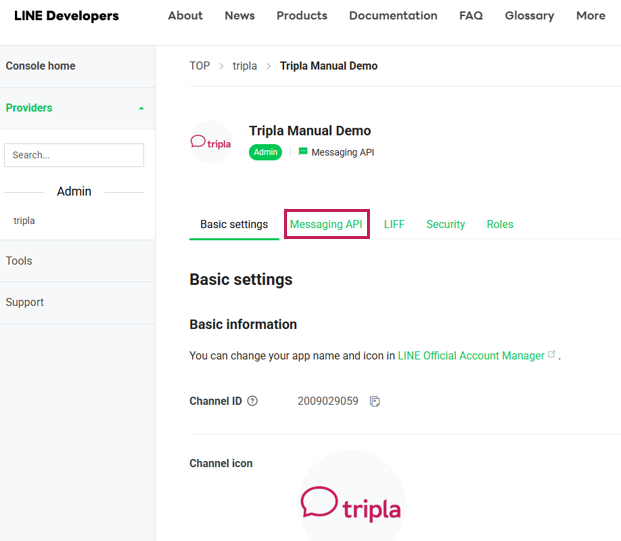Select the Basic settings tab
621x541 pixels.
(234, 224)
